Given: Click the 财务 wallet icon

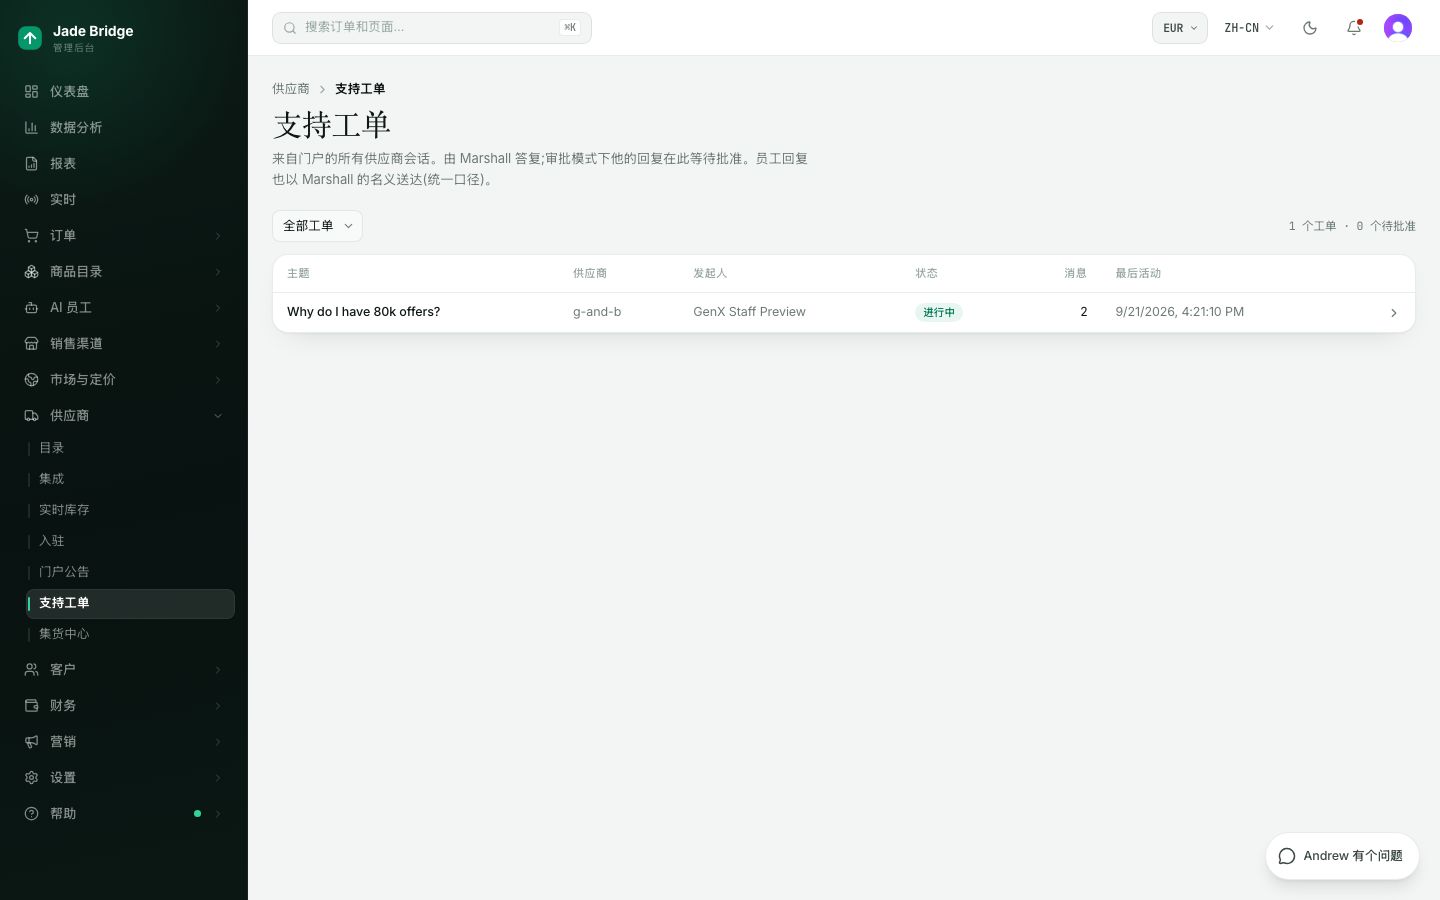Looking at the screenshot, I should tap(31, 705).
